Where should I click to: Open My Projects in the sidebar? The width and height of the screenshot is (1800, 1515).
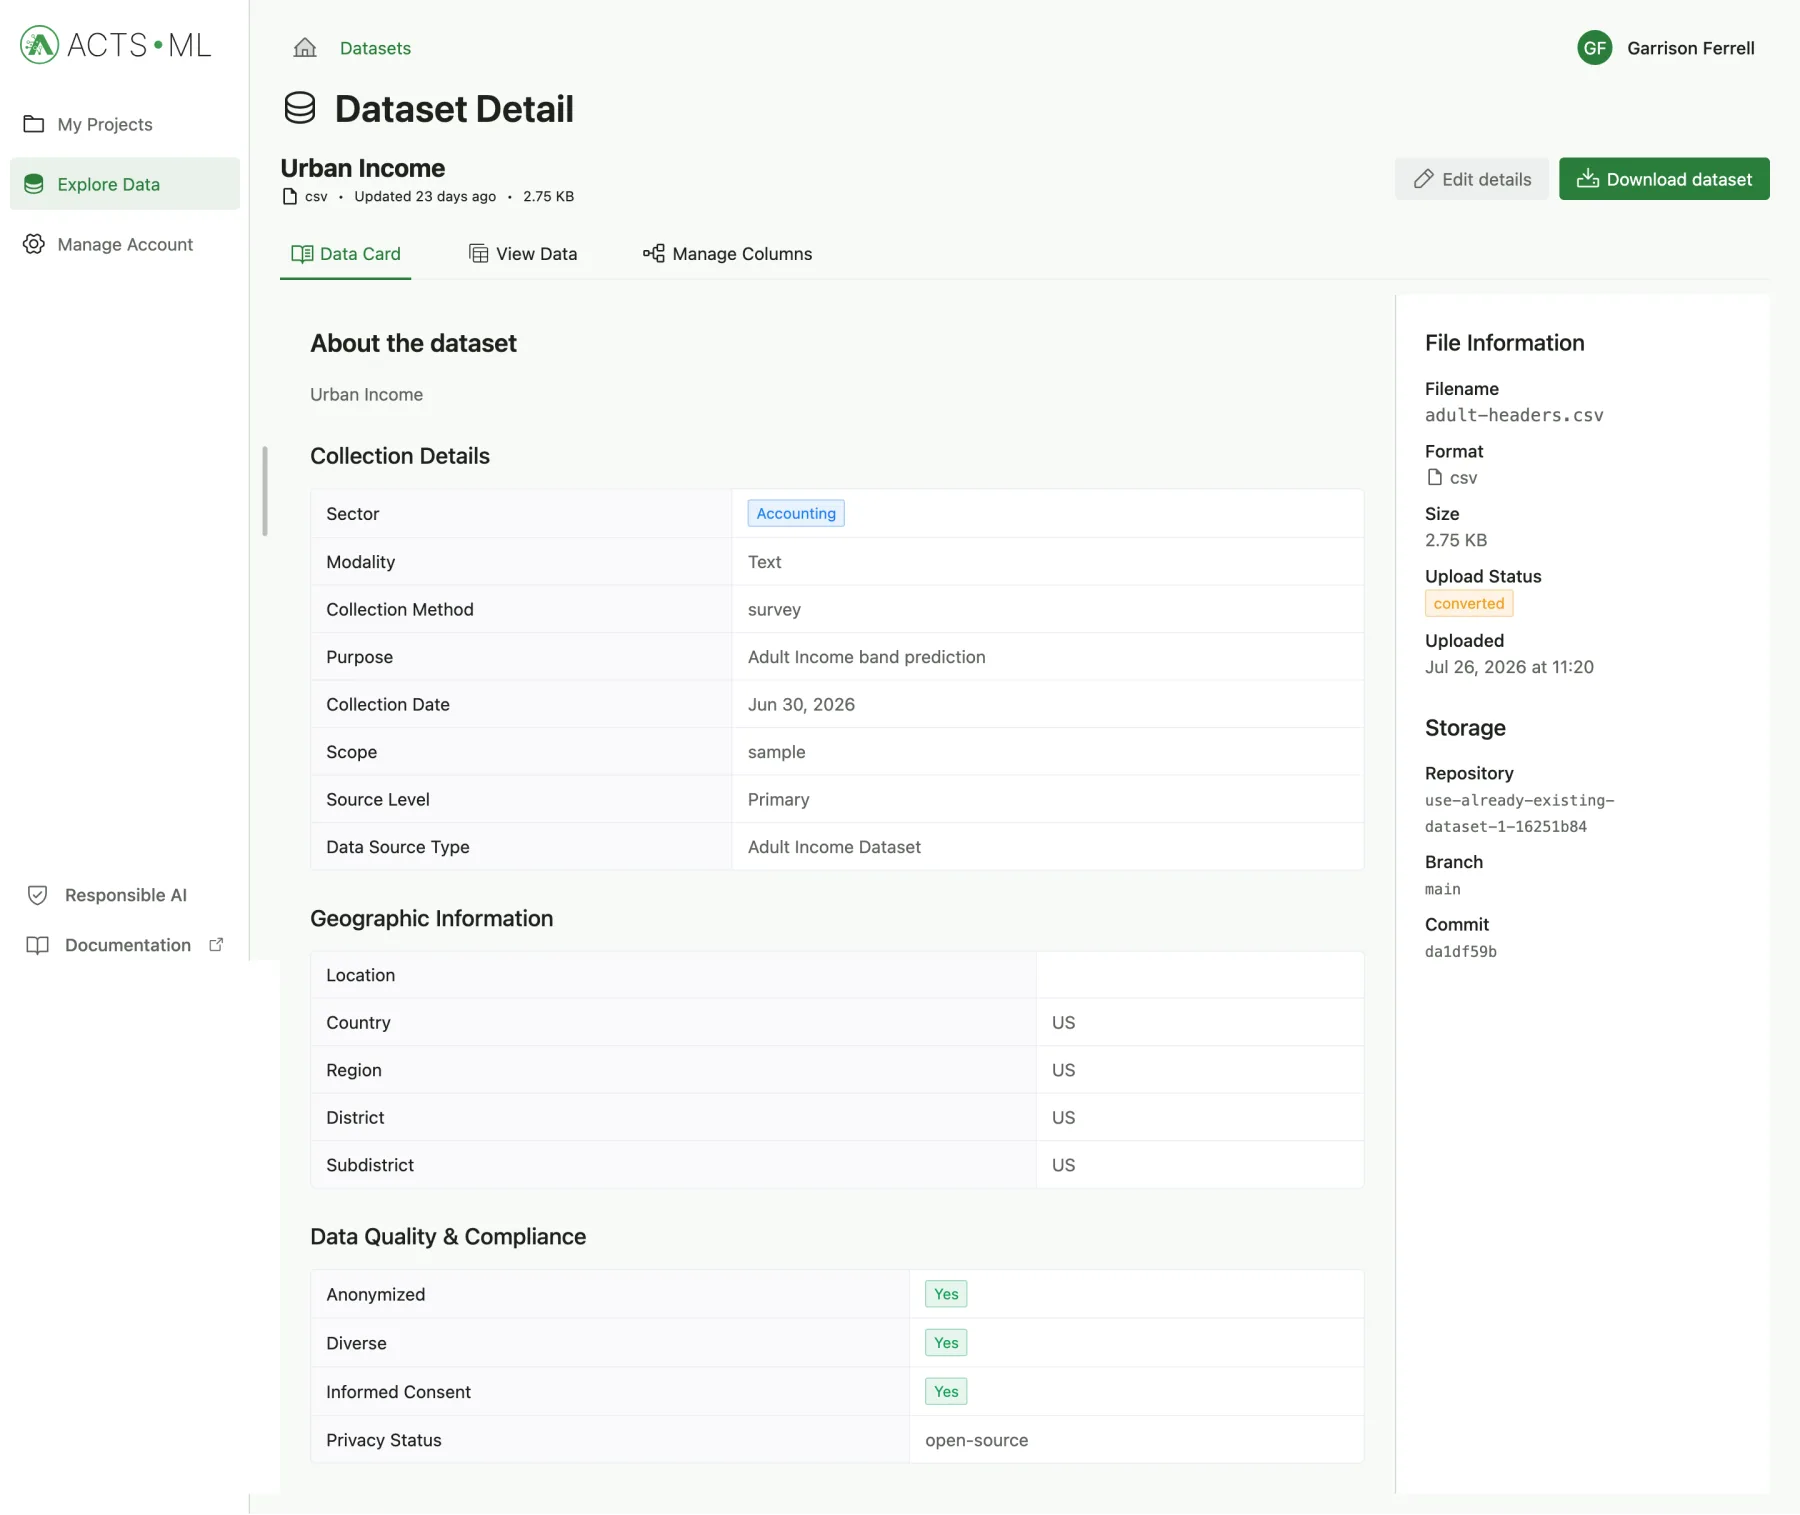pyautogui.click(x=125, y=124)
